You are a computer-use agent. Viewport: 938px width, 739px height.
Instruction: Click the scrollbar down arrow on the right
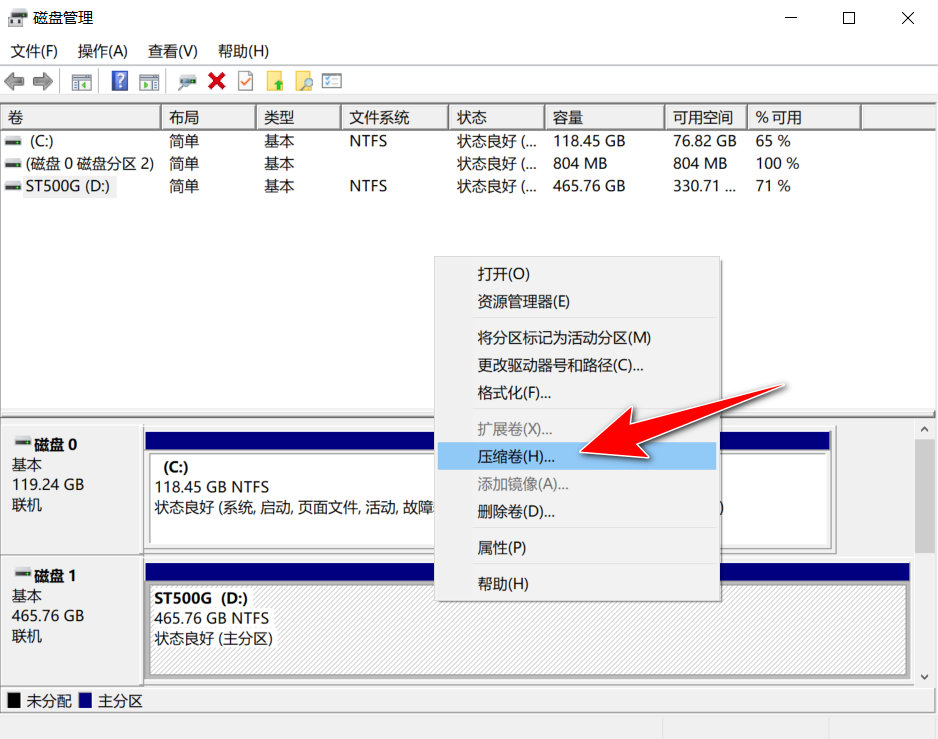click(x=924, y=677)
